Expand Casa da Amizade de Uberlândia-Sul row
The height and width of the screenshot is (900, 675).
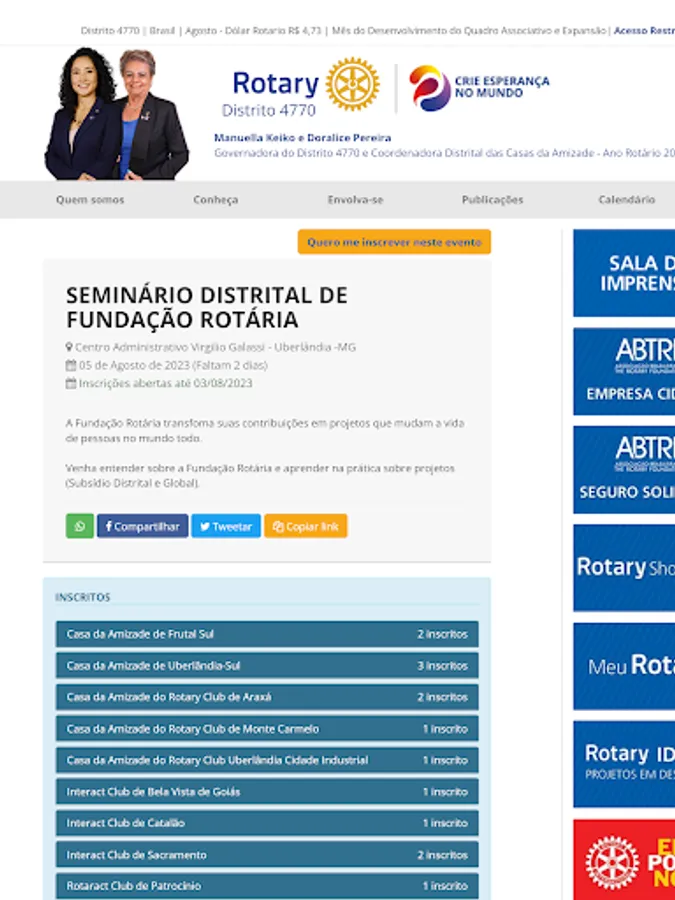click(x=267, y=666)
